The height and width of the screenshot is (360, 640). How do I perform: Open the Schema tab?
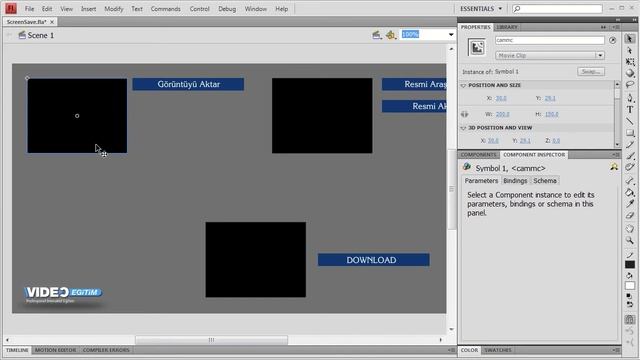point(544,180)
